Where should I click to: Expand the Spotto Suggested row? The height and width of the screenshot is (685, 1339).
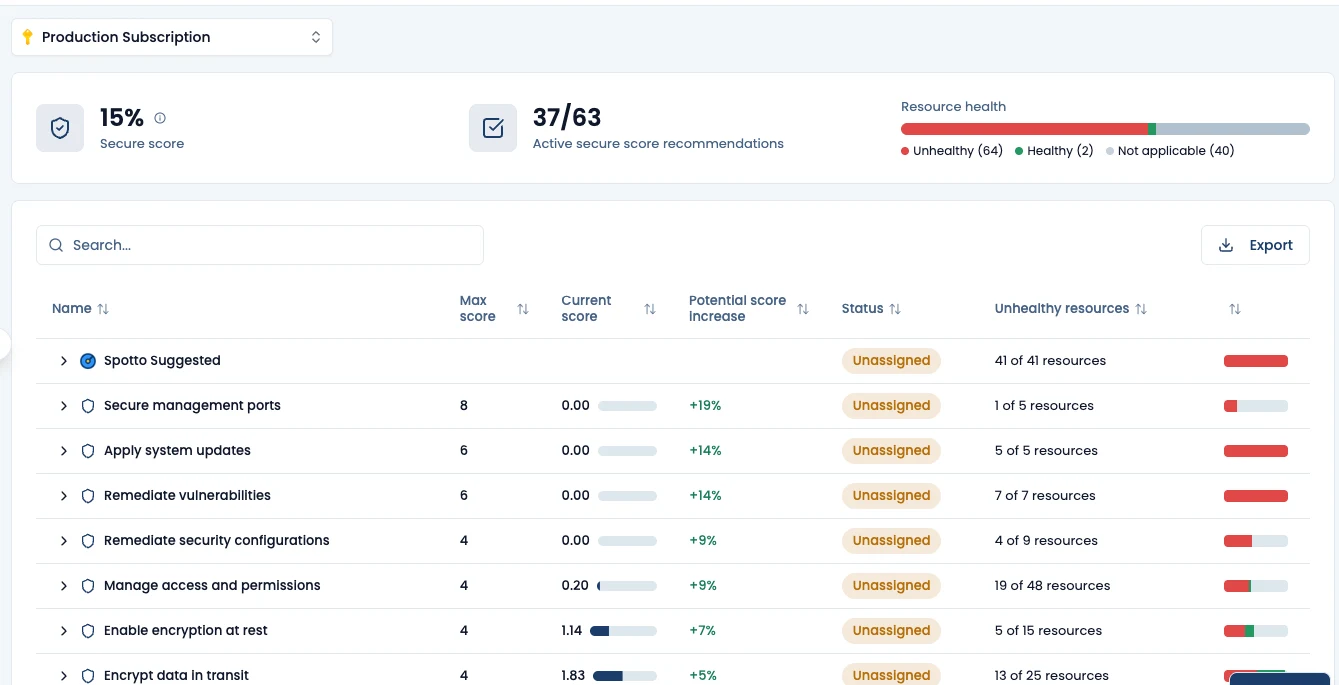point(63,361)
